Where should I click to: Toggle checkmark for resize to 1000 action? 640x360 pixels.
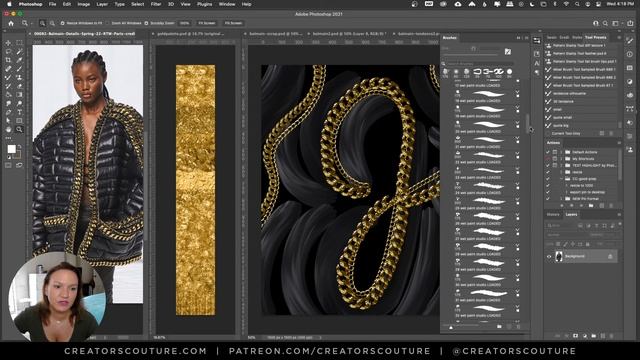point(548,185)
